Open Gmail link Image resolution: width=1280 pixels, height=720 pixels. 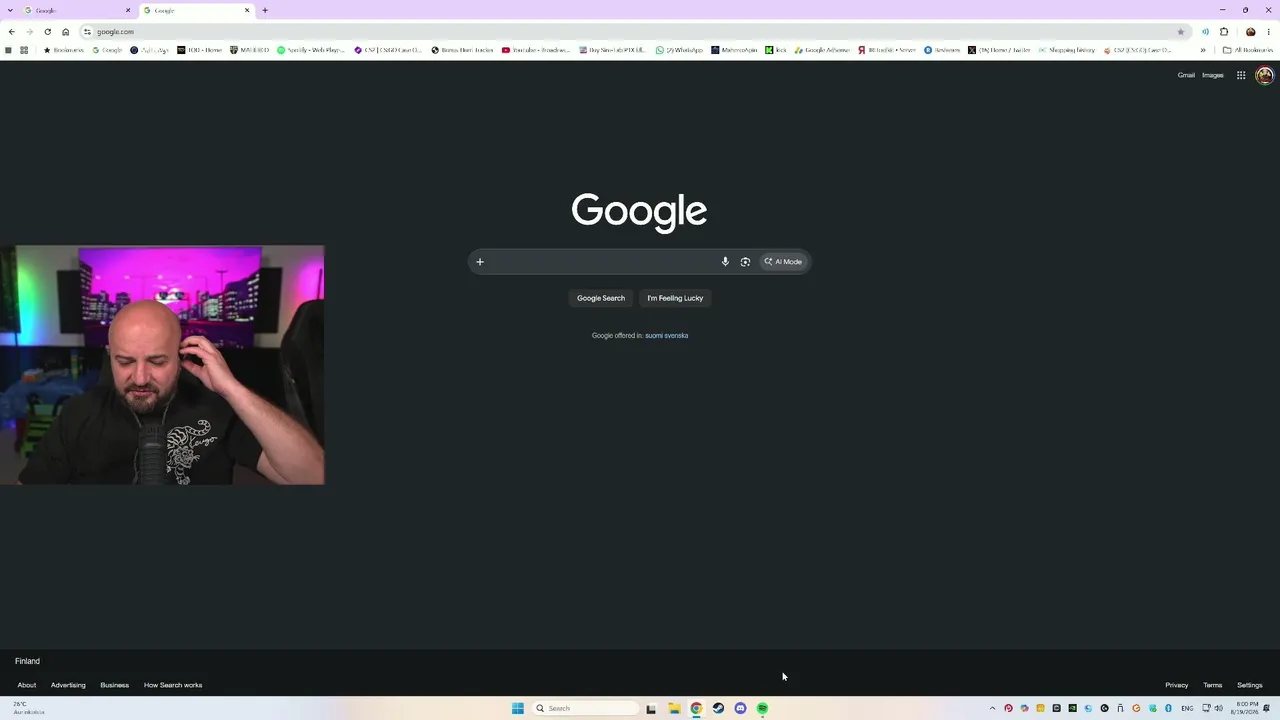[1186, 75]
